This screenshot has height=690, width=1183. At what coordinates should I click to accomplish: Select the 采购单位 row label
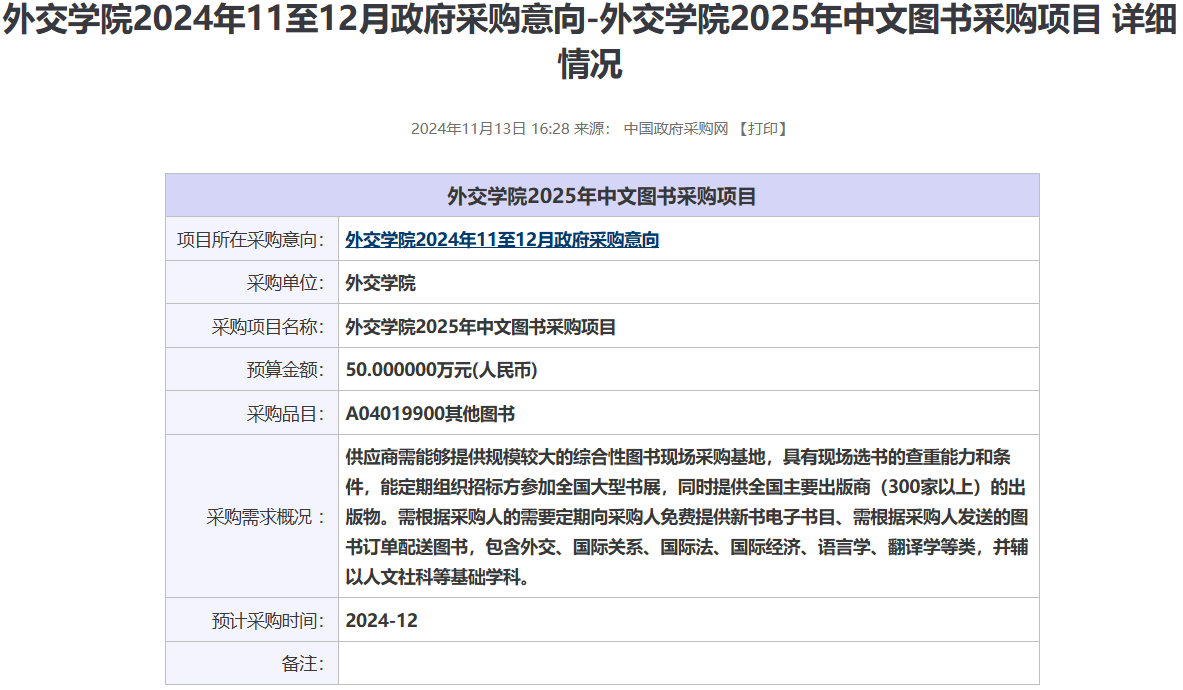coord(285,283)
